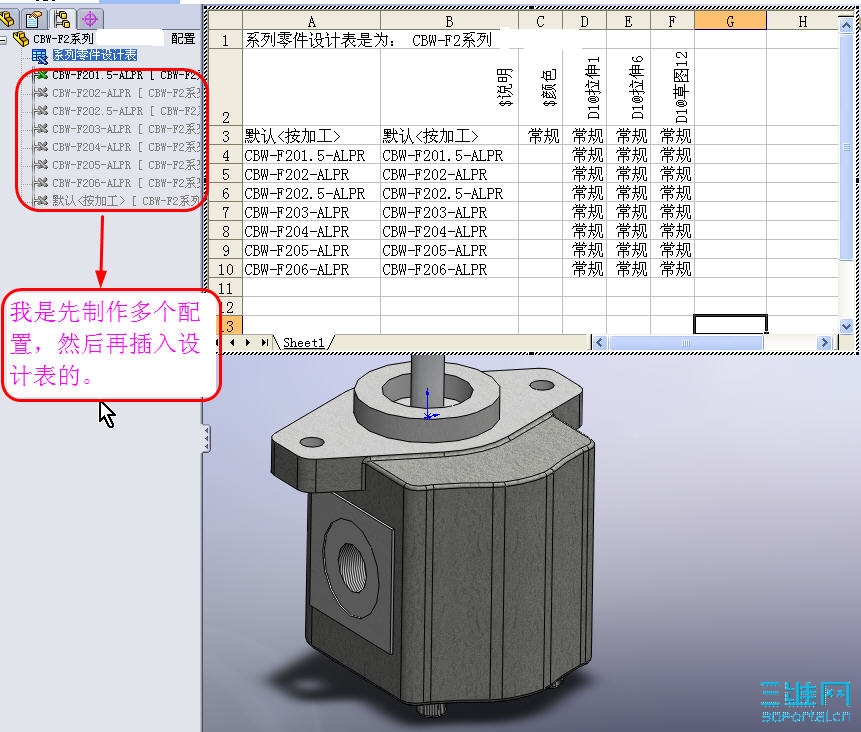Select spreadsheet column E header
Screen dimensions: 861x732
(628, 21)
